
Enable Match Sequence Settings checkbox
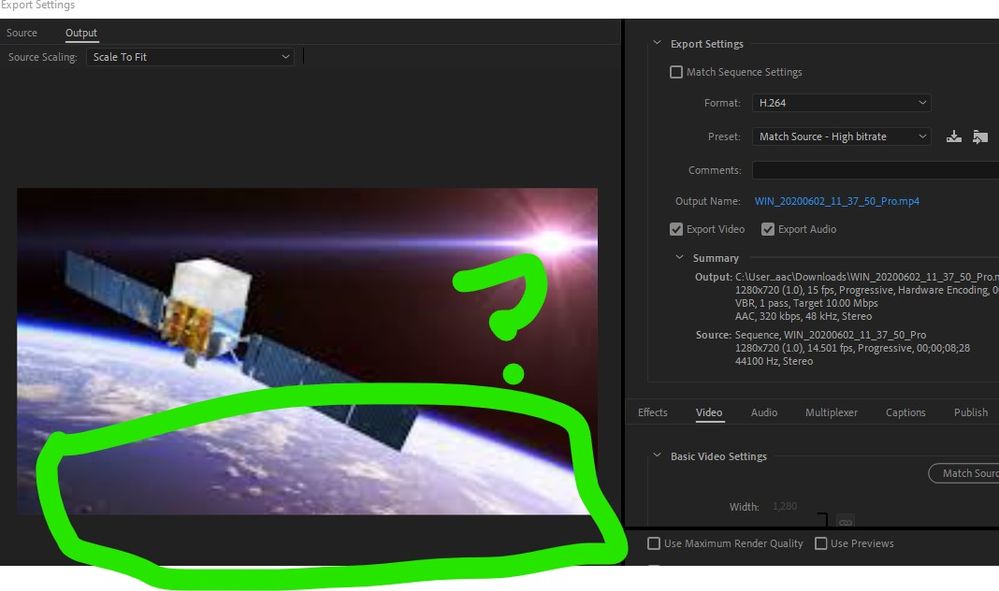click(x=676, y=72)
